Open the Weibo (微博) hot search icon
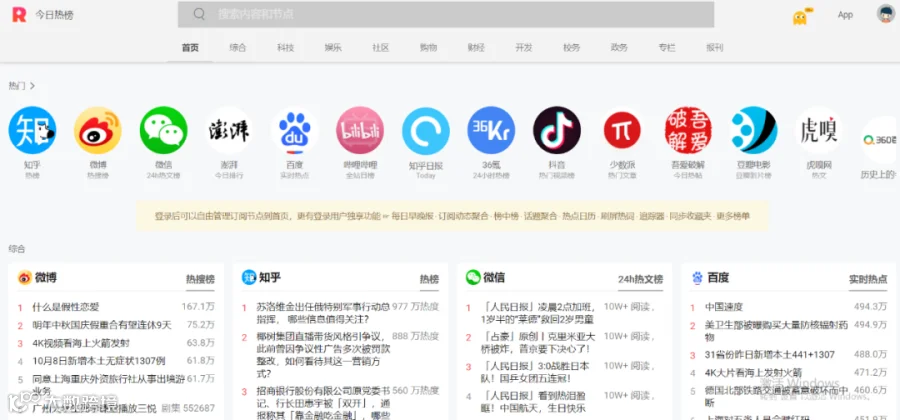Viewport: 900px width, 420px height. [x=98, y=130]
